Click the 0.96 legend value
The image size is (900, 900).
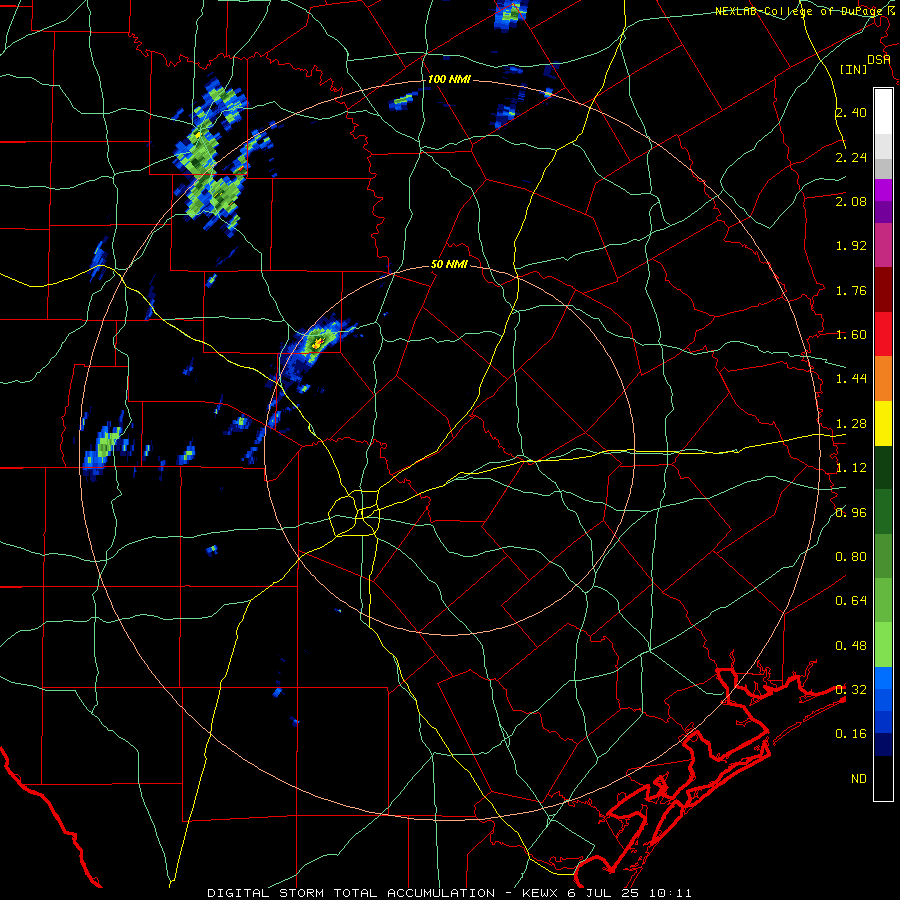pos(851,513)
